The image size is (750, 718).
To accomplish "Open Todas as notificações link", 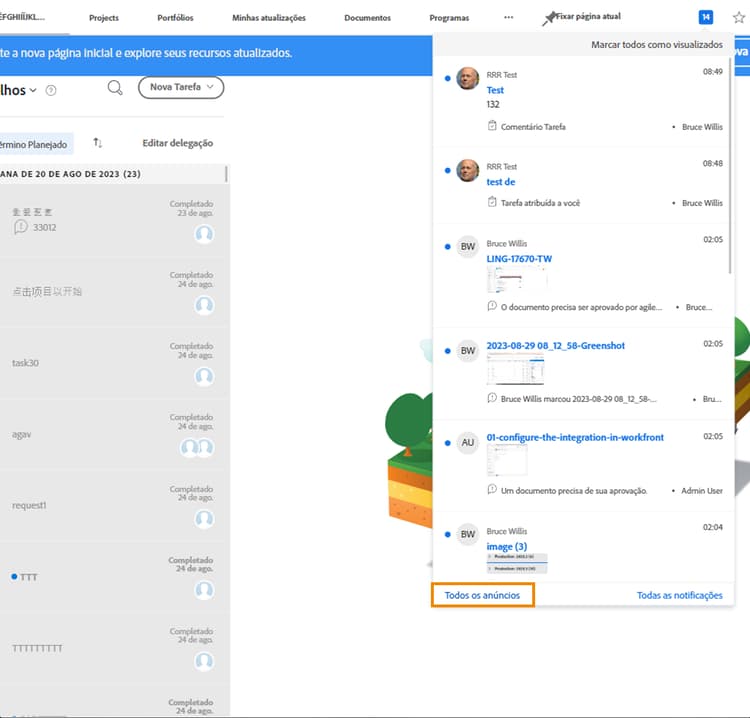I will click(679, 595).
